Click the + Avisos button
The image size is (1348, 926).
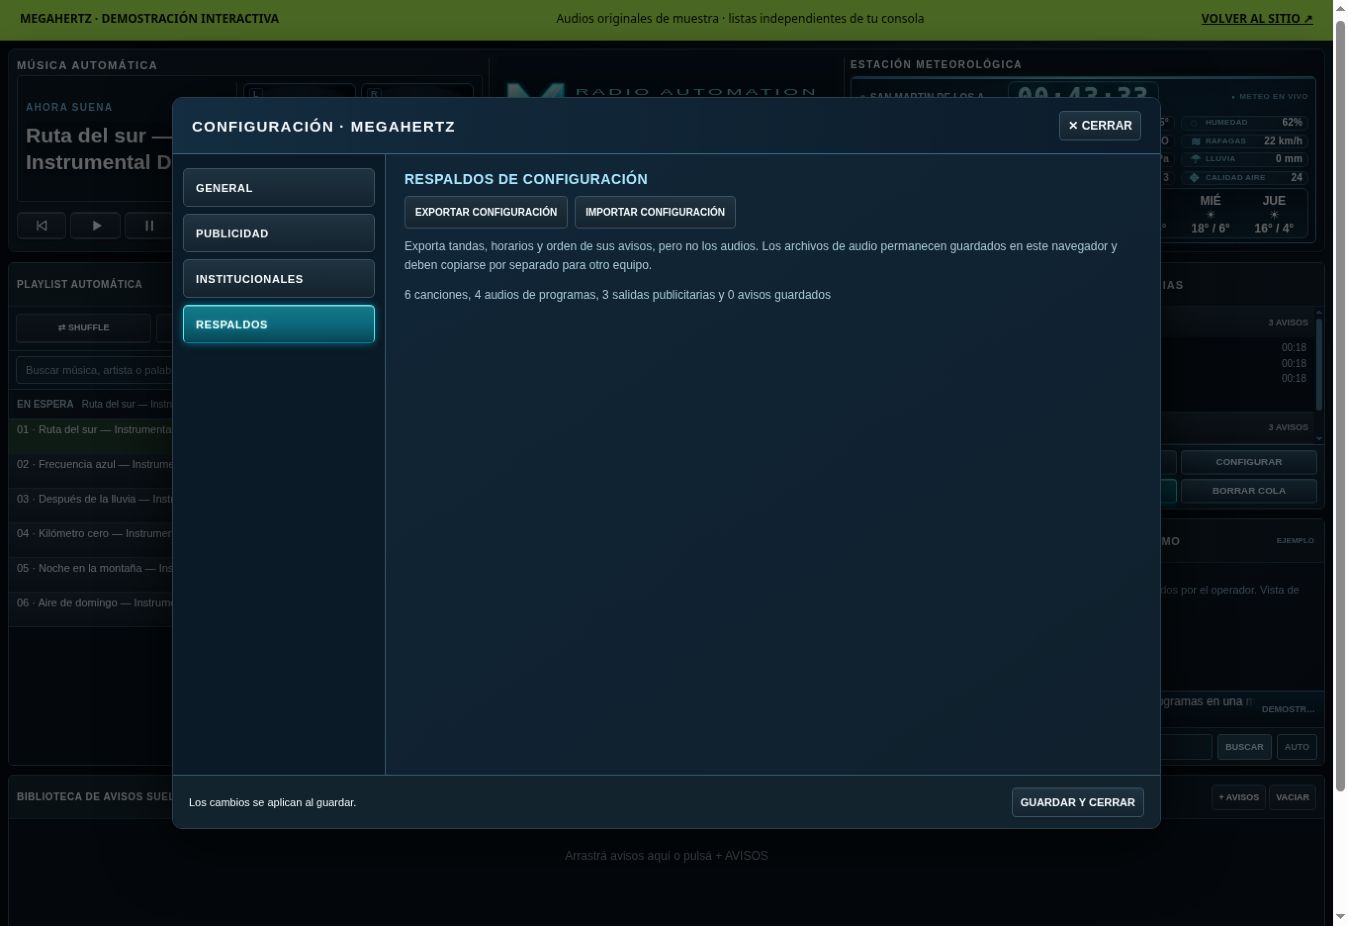coord(1239,797)
